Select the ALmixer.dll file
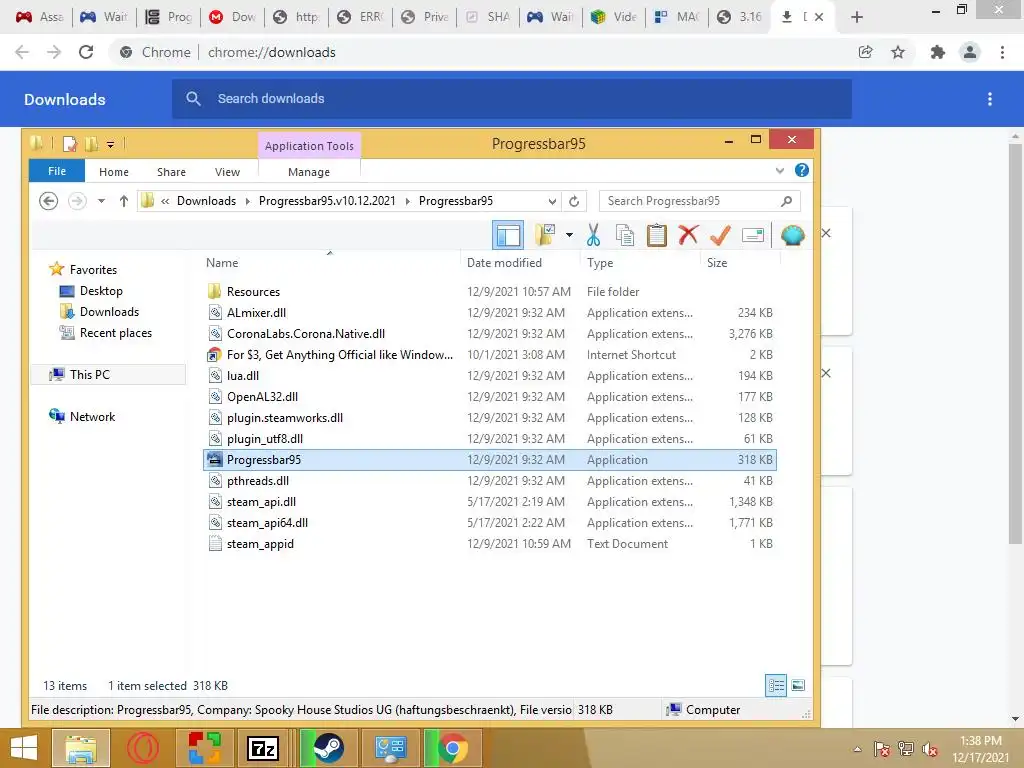This screenshot has height=768, width=1024. pyautogui.click(x=490, y=312)
